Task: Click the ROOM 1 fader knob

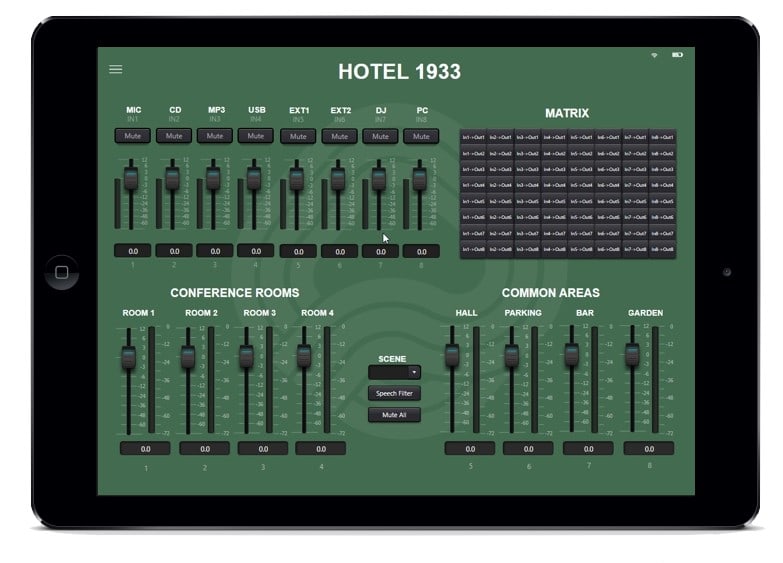Action: (128, 357)
